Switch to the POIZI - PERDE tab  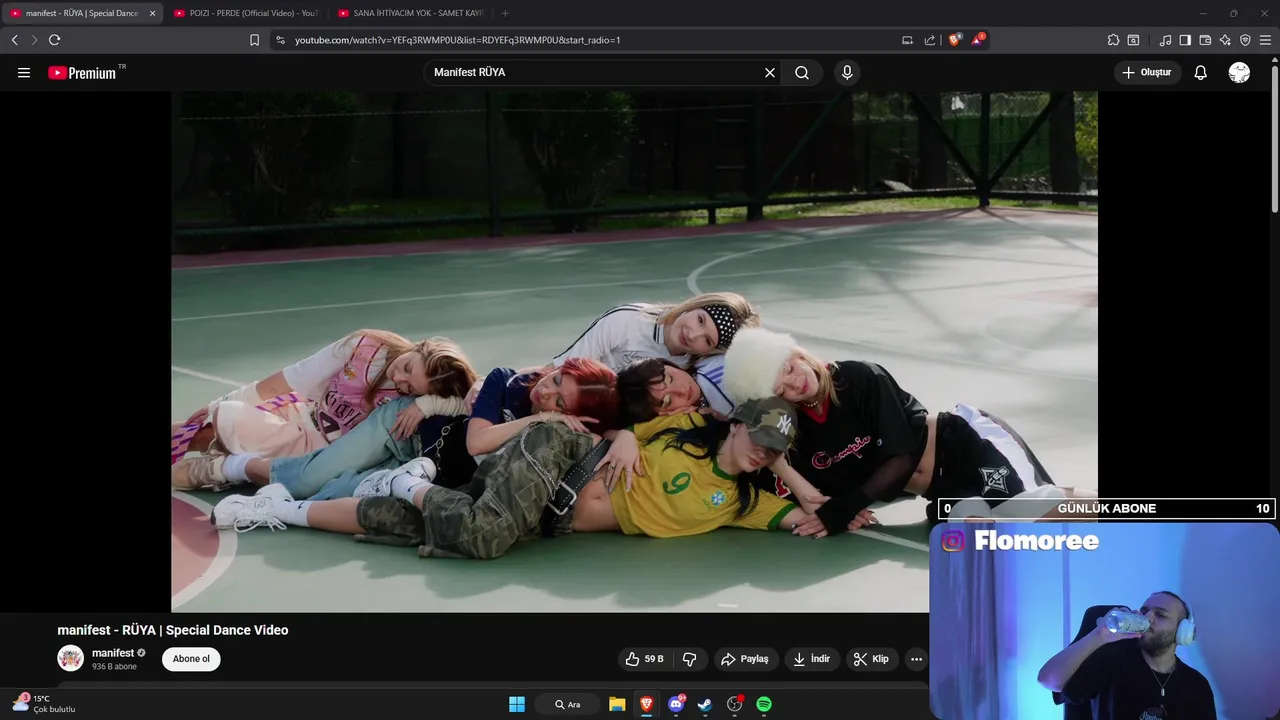tap(247, 13)
